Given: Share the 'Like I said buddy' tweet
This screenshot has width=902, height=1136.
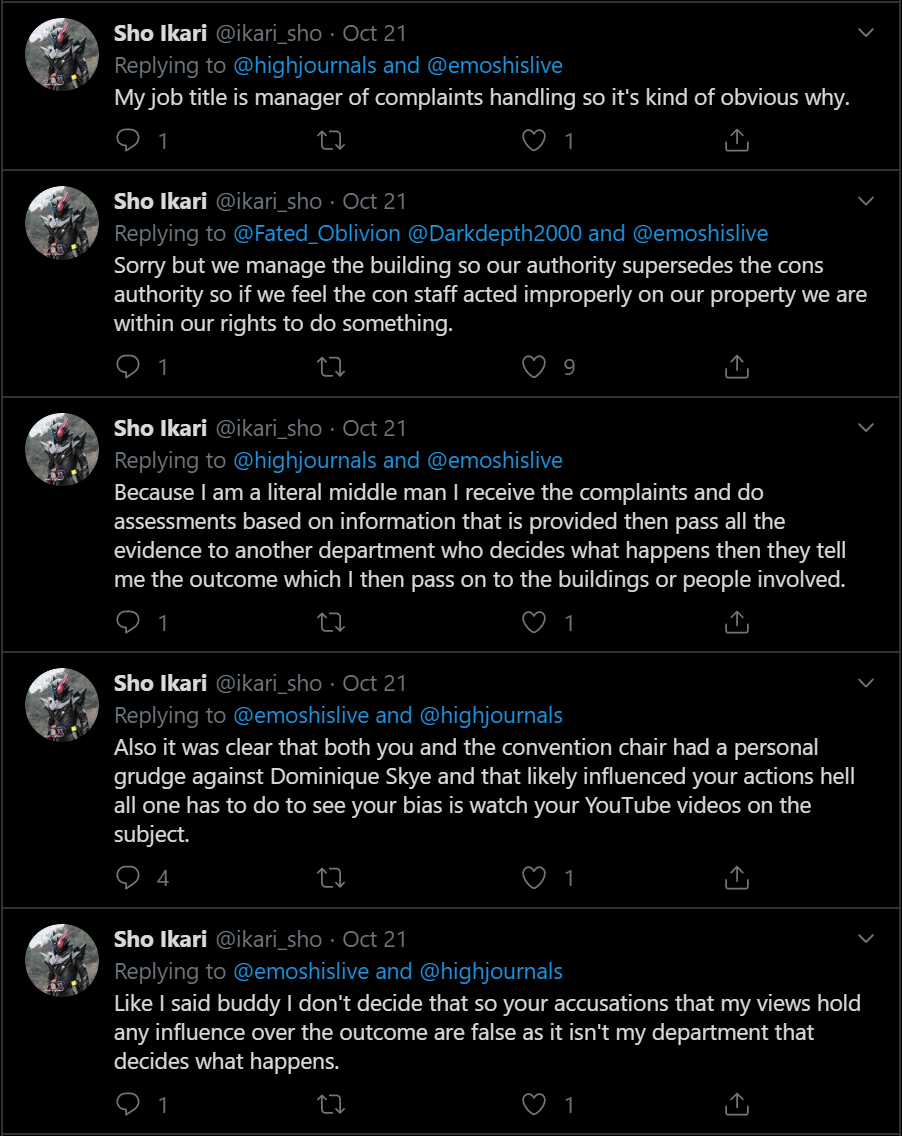Looking at the screenshot, I should pyautogui.click(x=737, y=1104).
